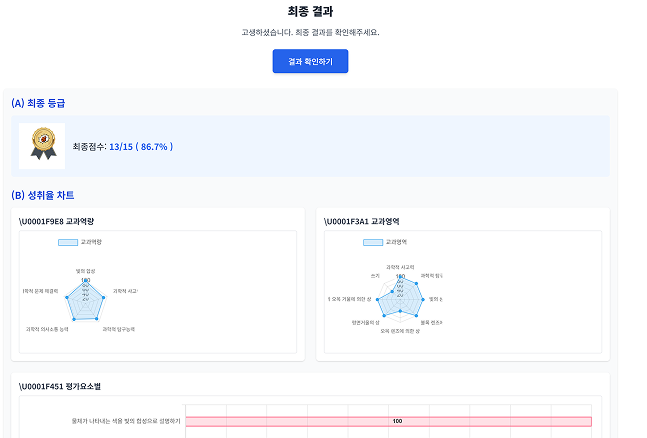Viewport: 647px width, 438px height.
Task: Click the 결과 확인하기 button
Action: pos(310,61)
